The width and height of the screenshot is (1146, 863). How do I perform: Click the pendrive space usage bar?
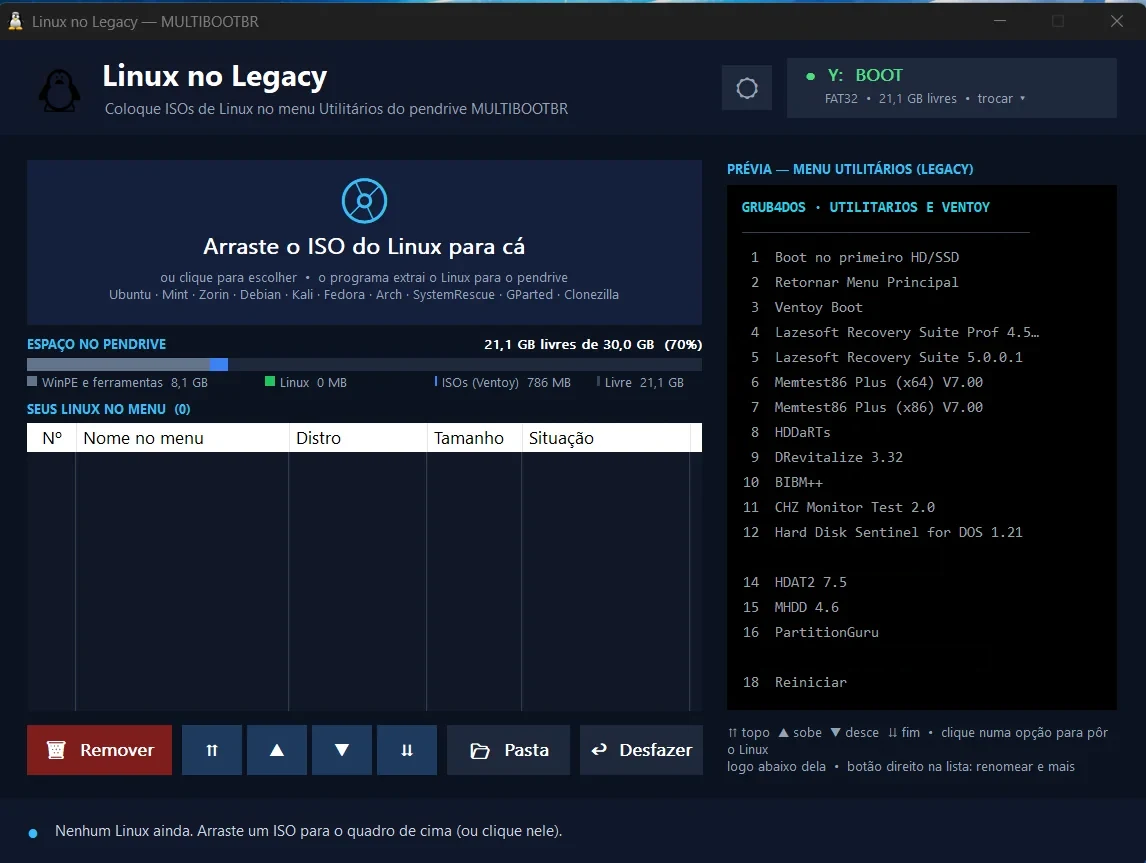pyautogui.click(x=365, y=364)
